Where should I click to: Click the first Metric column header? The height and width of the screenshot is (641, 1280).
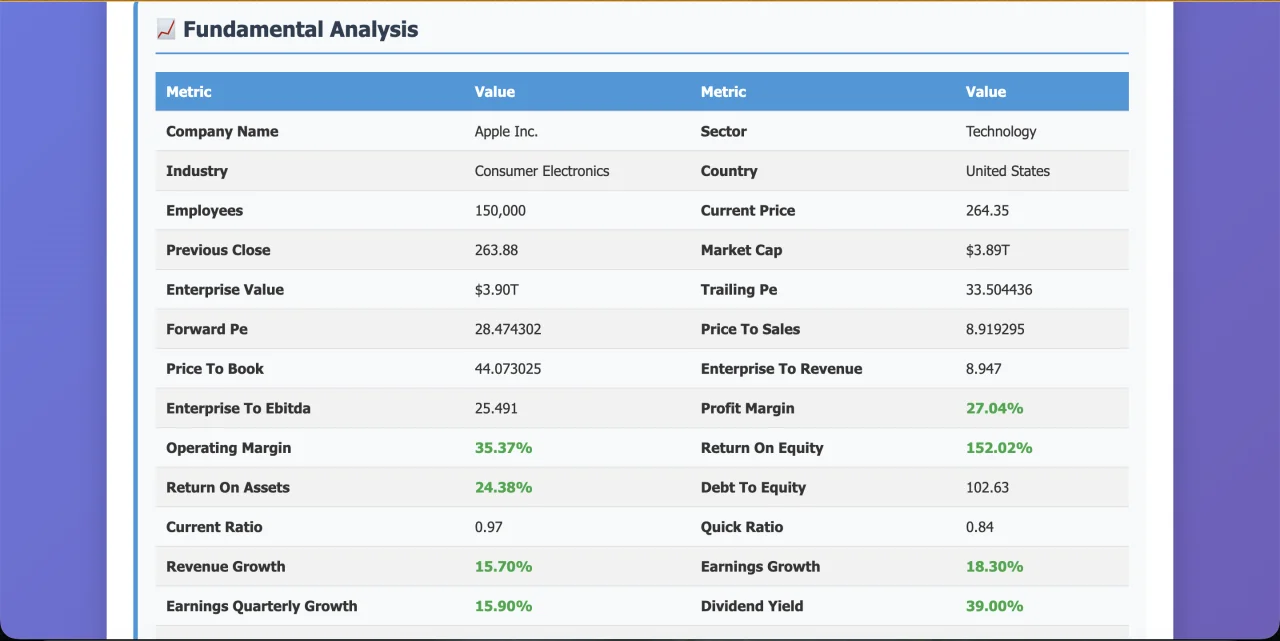coord(189,92)
